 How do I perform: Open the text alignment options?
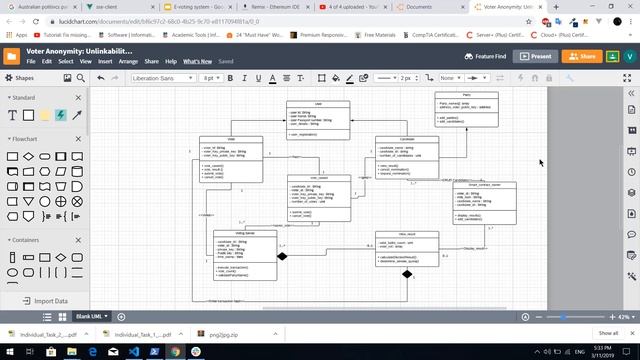[x=287, y=78]
